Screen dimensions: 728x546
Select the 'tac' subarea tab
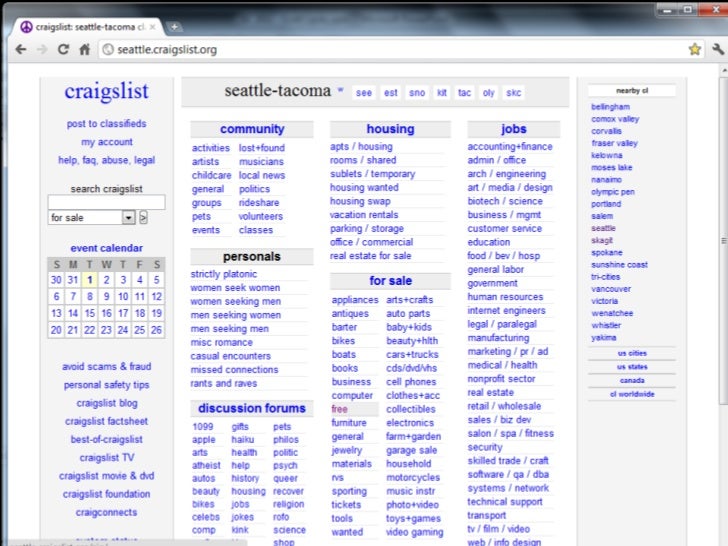coord(464,93)
